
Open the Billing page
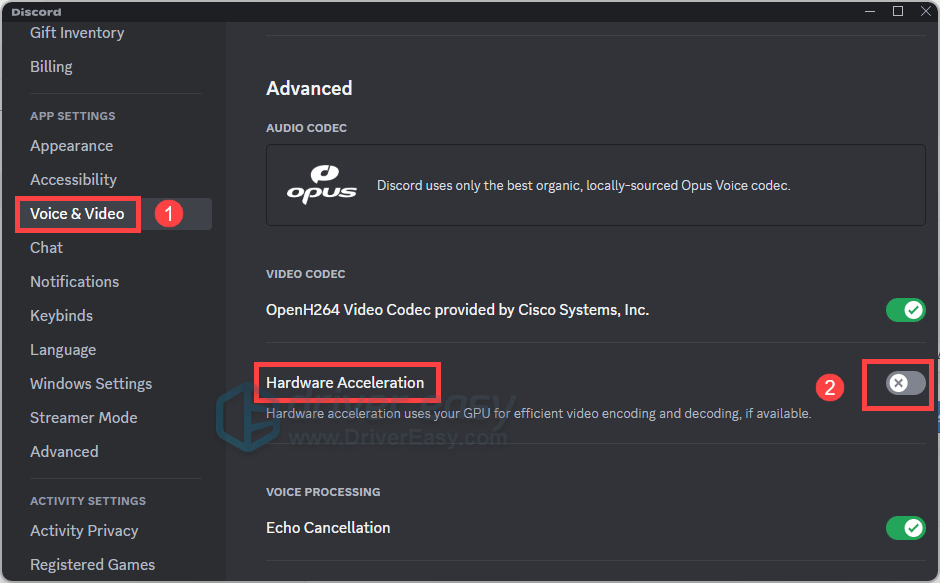point(51,67)
